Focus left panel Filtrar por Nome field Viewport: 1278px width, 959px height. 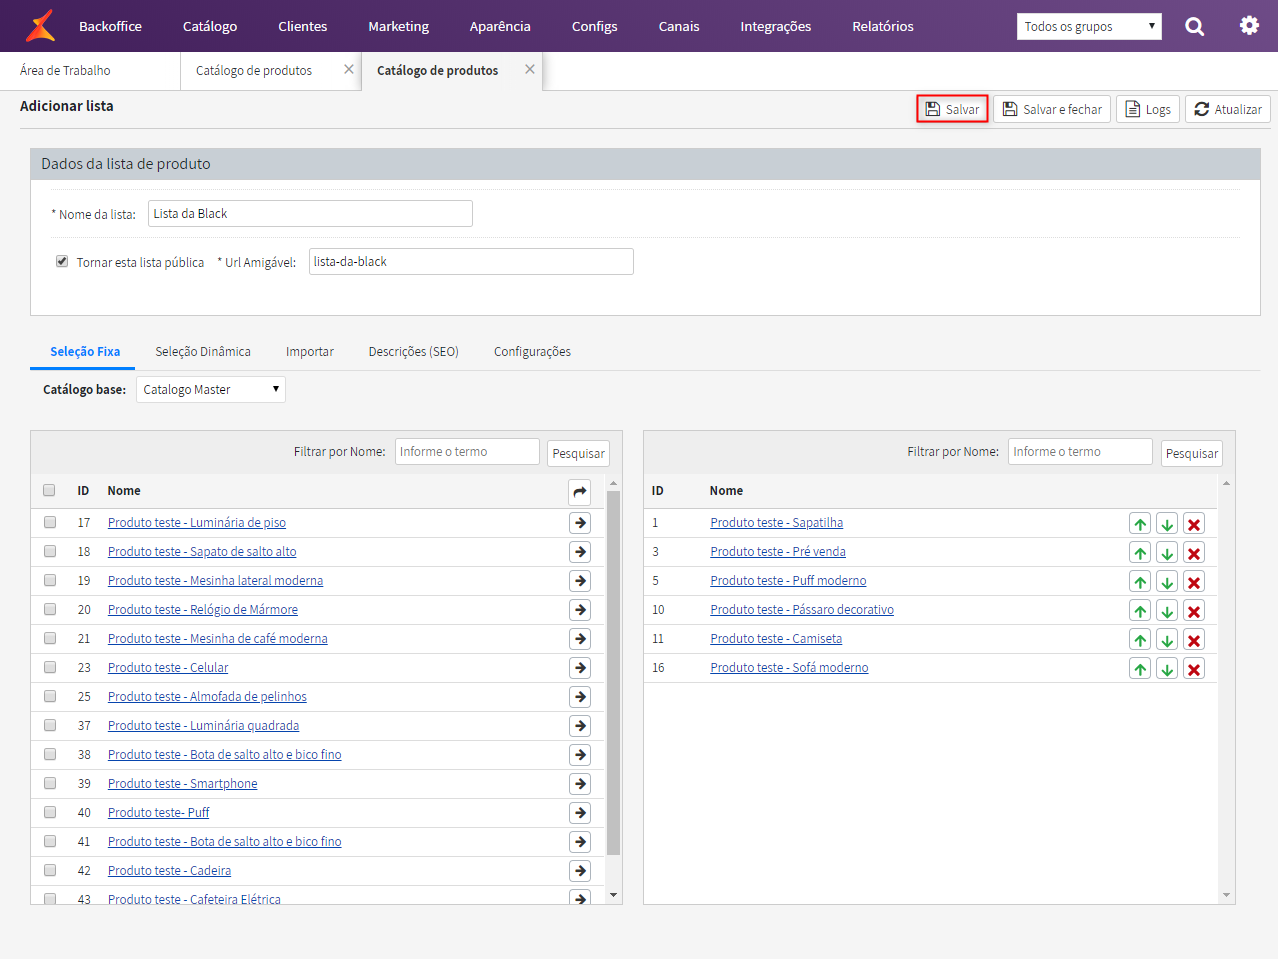tap(467, 451)
